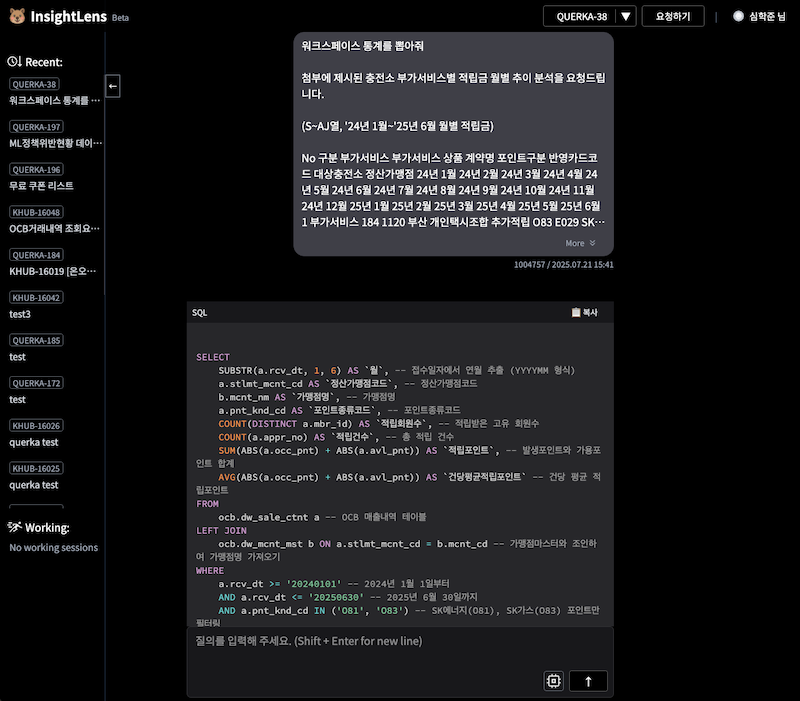Send the query with the up arrow

point(588,681)
